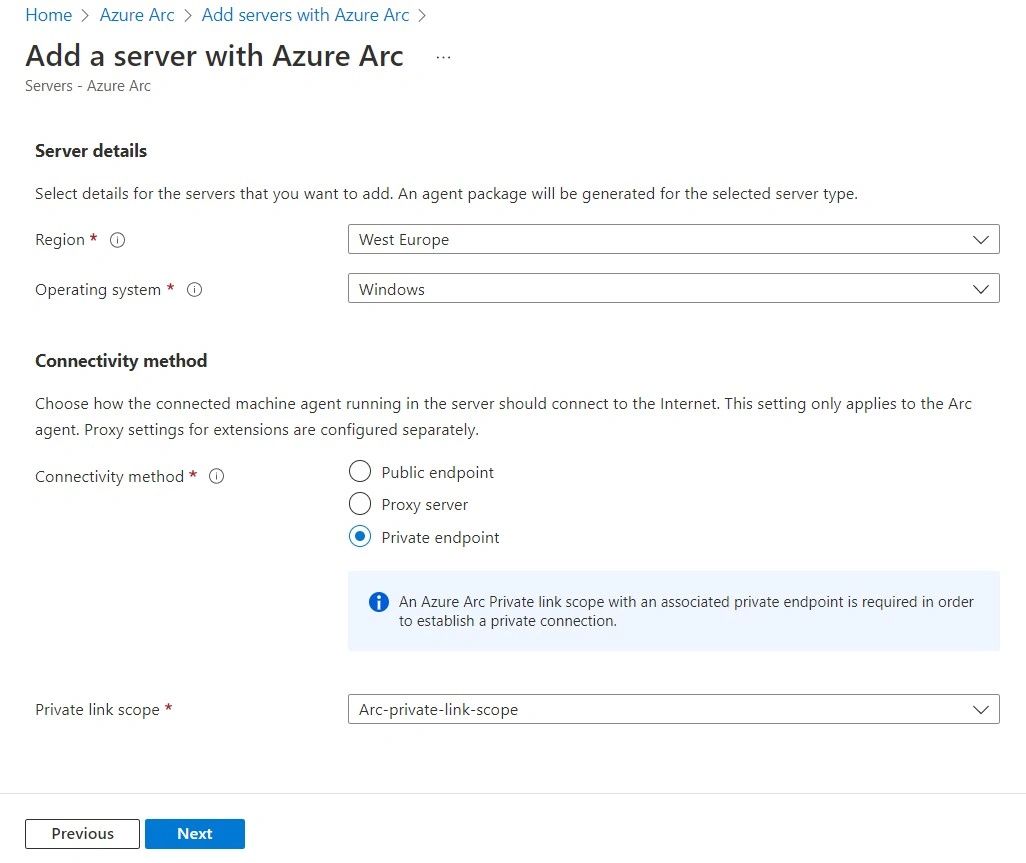The image size is (1026, 863).
Task: Click the Next button
Action: pyautogui.click(x=195, y=834)
